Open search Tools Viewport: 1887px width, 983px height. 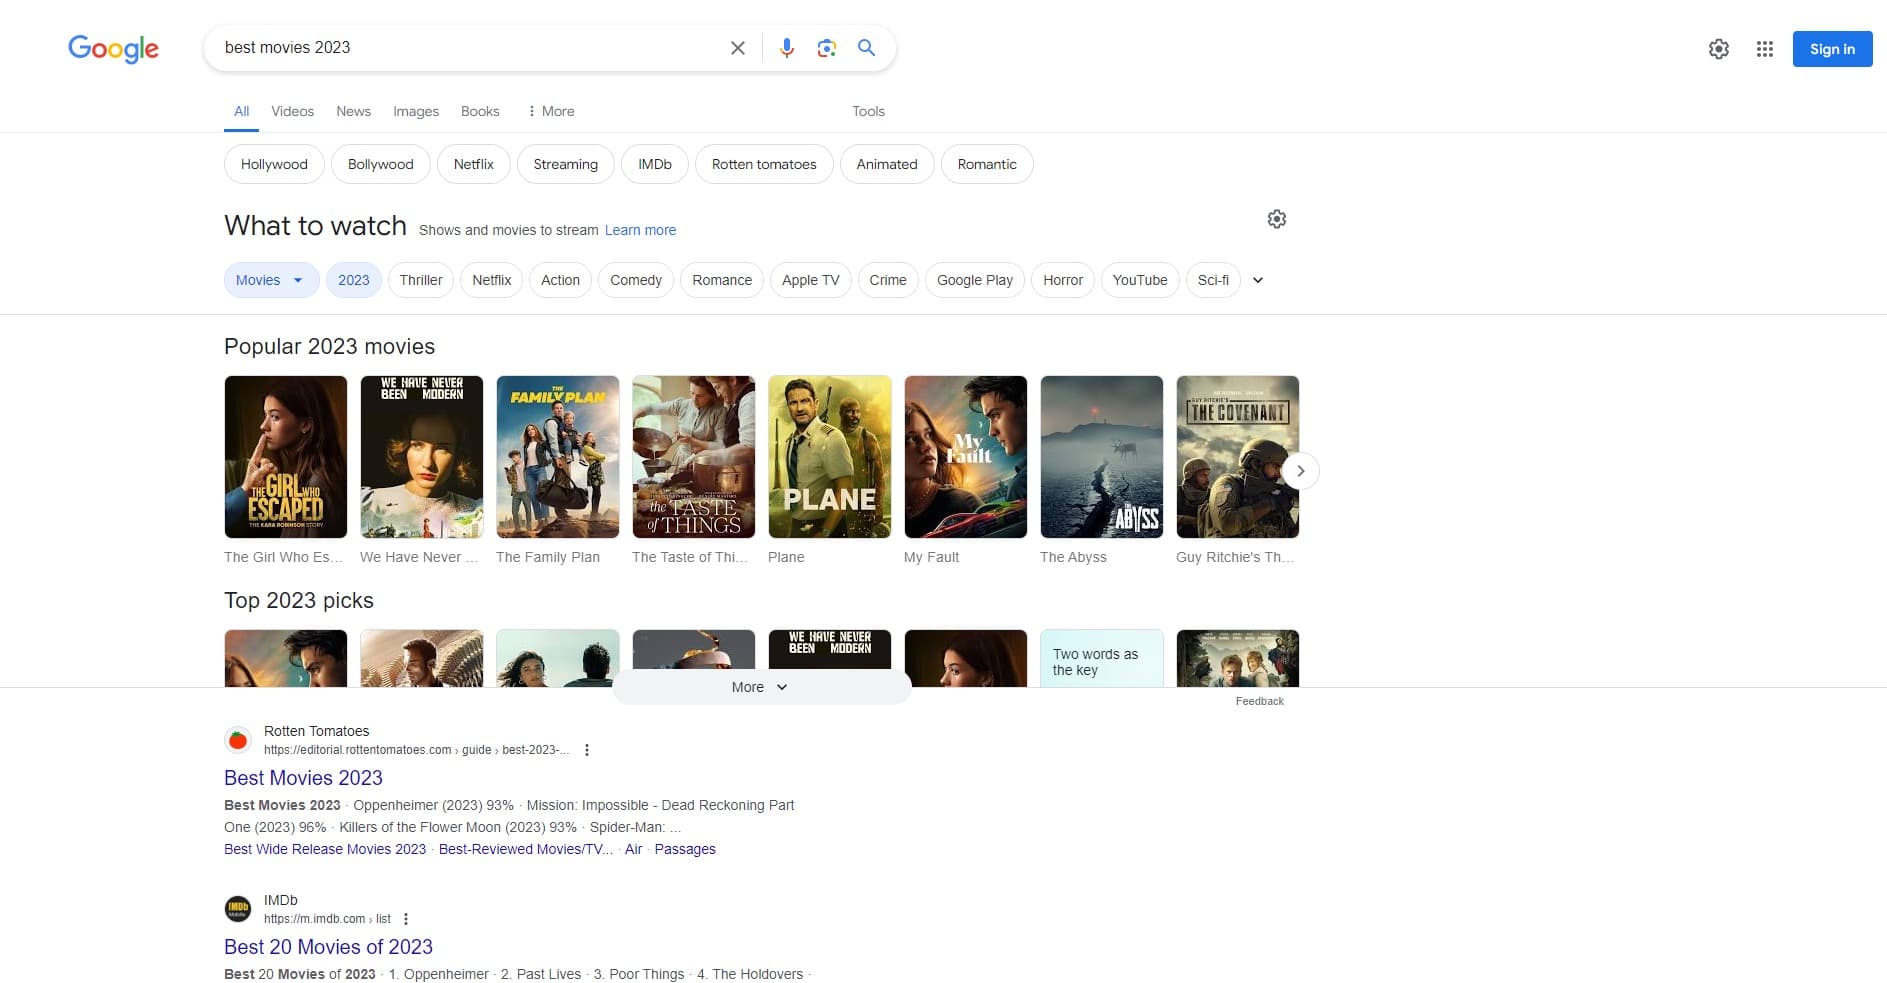[x=868, y=111]
